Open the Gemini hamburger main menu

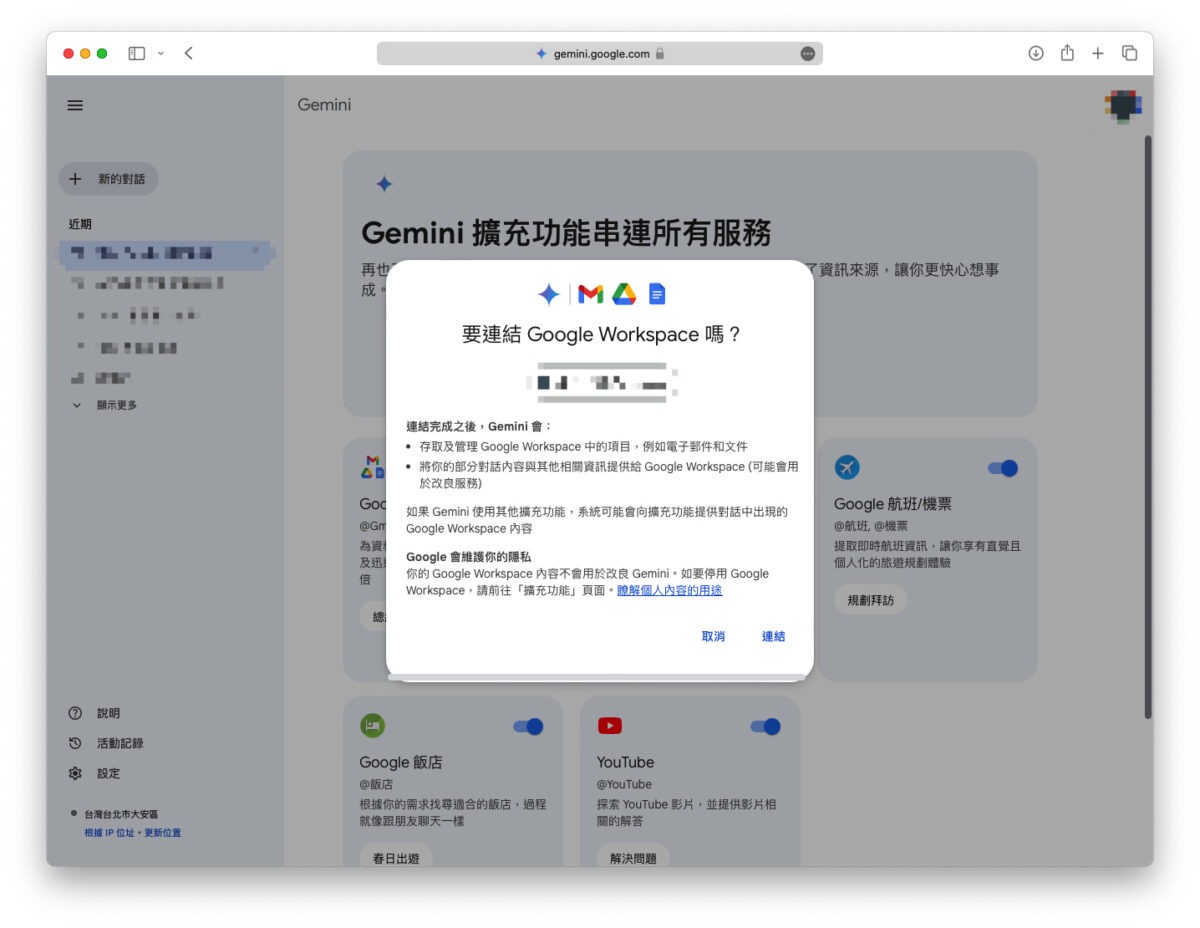(x=75, y=105)
